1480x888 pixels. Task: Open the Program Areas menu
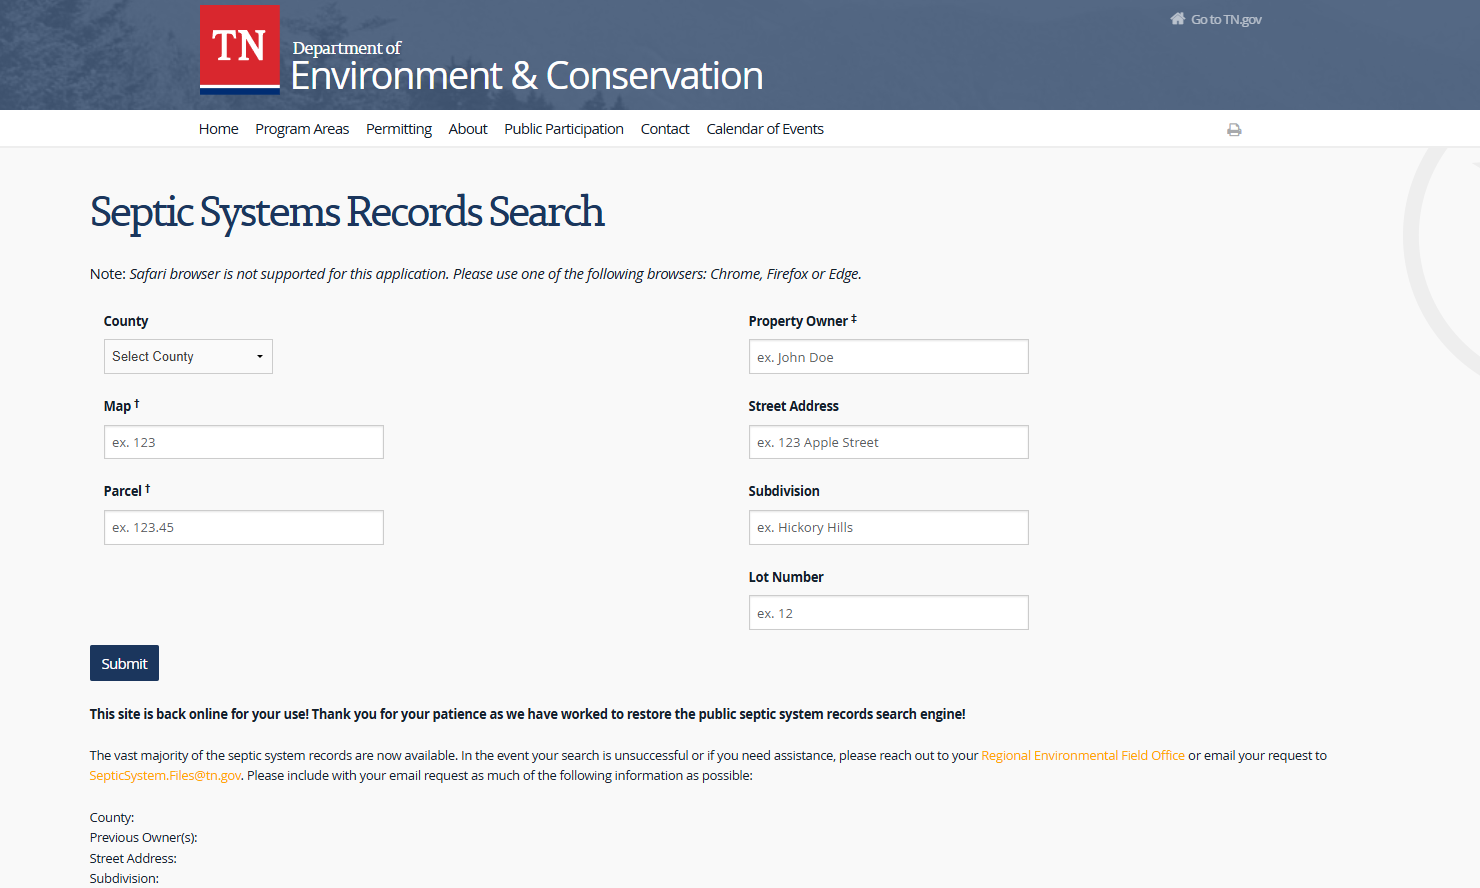click(x=302, y=129)
